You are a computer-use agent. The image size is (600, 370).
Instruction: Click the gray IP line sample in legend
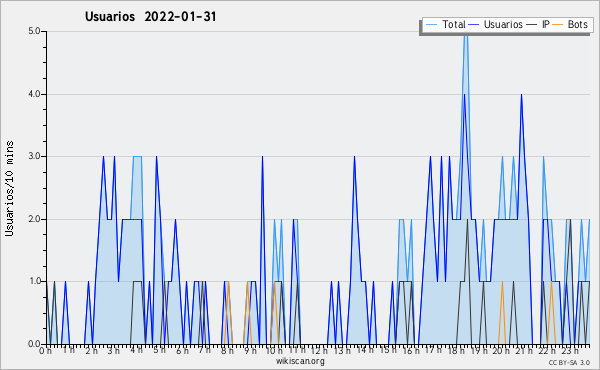click(532, 25)
